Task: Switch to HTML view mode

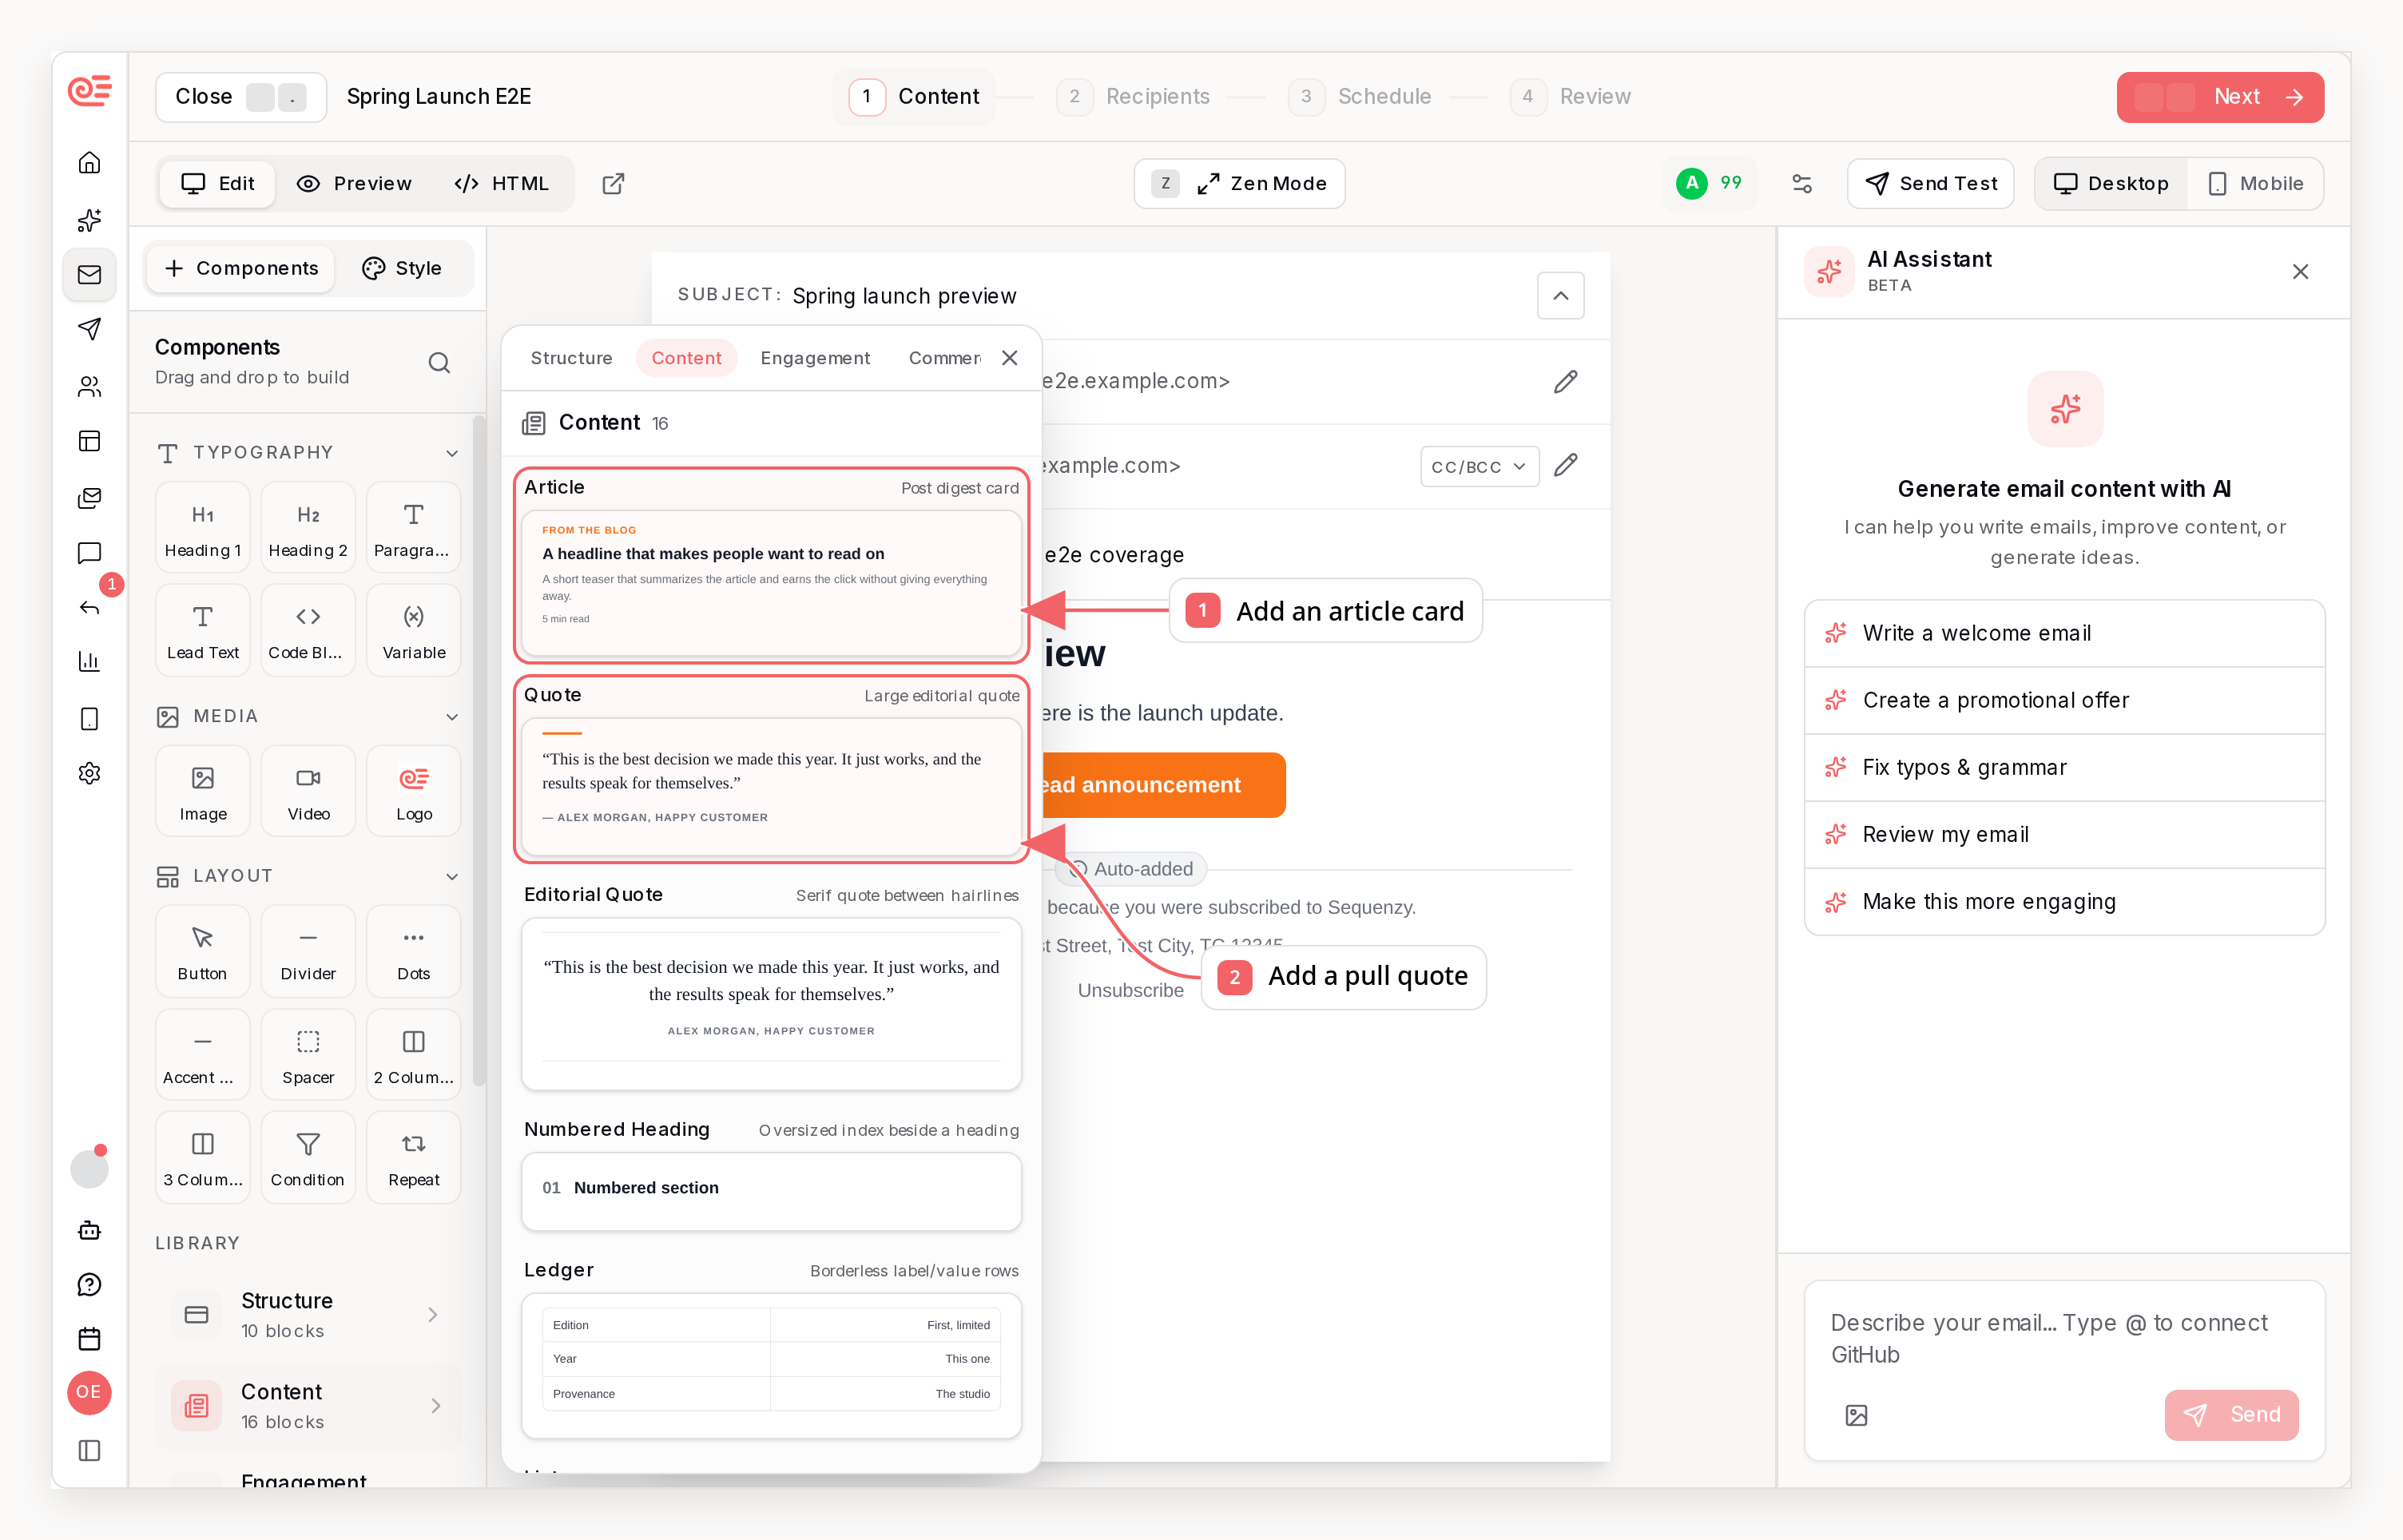Action: [502, 183]
